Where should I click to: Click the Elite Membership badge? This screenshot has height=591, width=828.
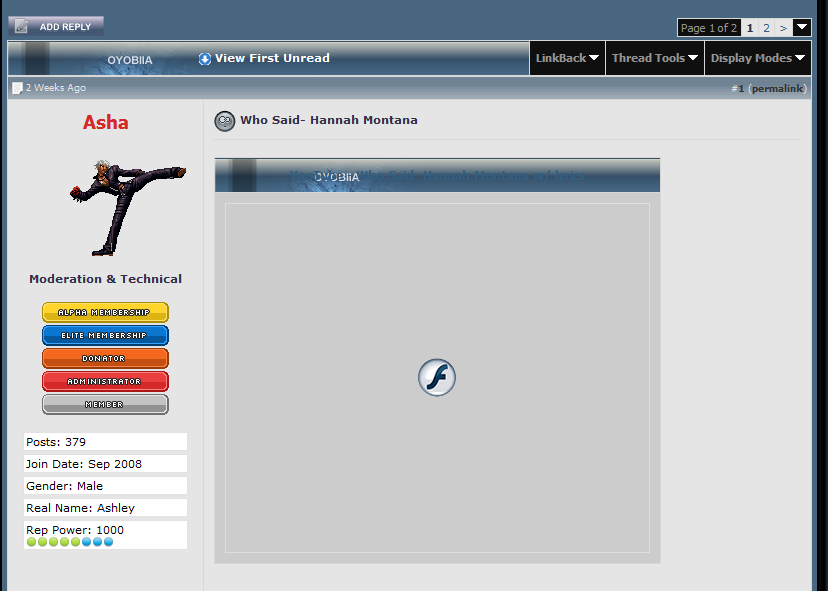pos(105,335)
